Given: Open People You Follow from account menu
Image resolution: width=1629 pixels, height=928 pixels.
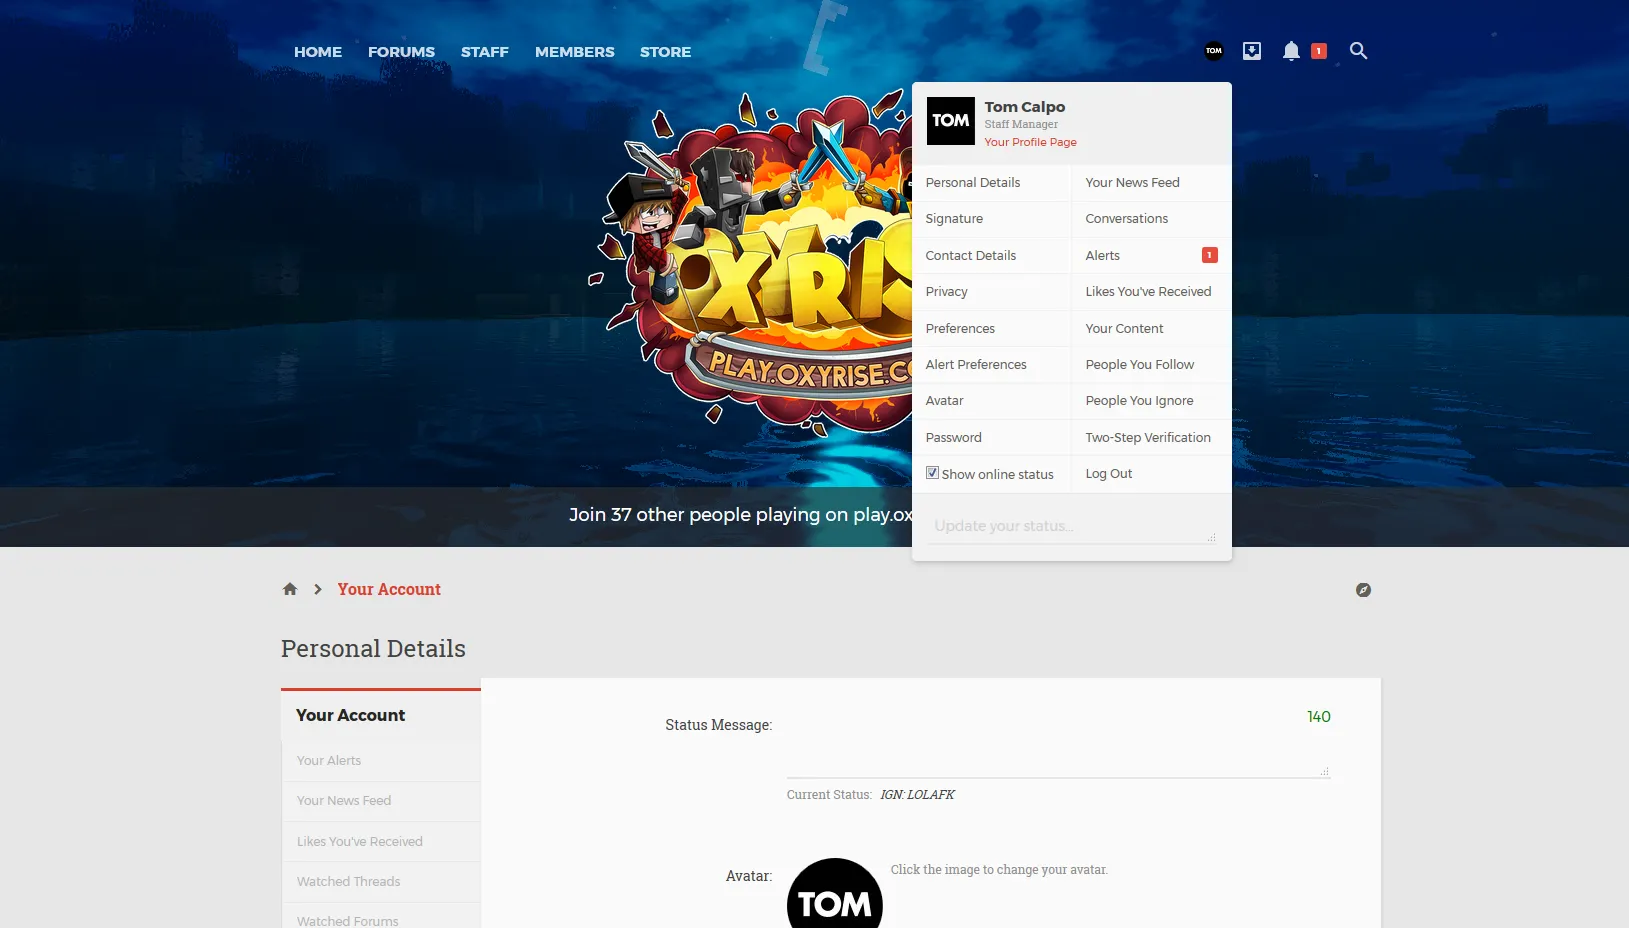Looking at the screenshot, I should tap(1152, 365).
